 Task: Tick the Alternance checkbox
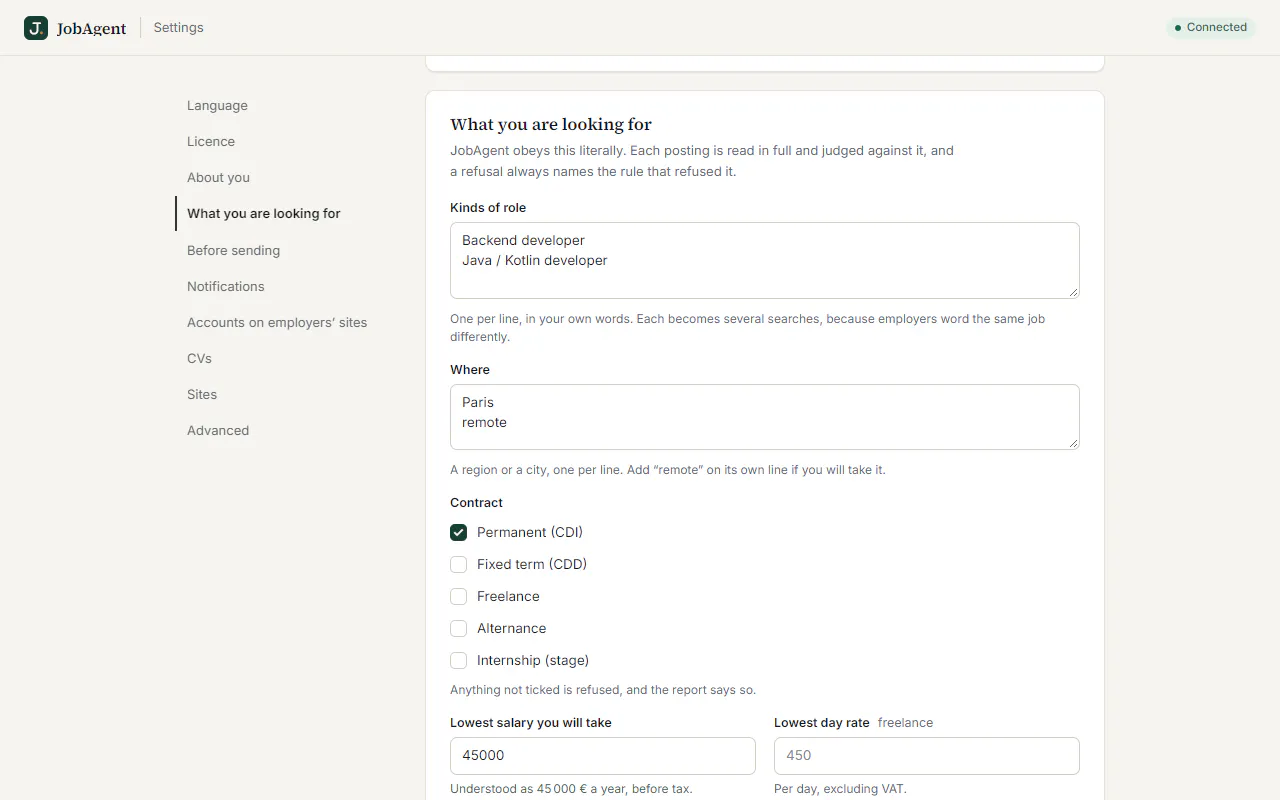(458, 628)
